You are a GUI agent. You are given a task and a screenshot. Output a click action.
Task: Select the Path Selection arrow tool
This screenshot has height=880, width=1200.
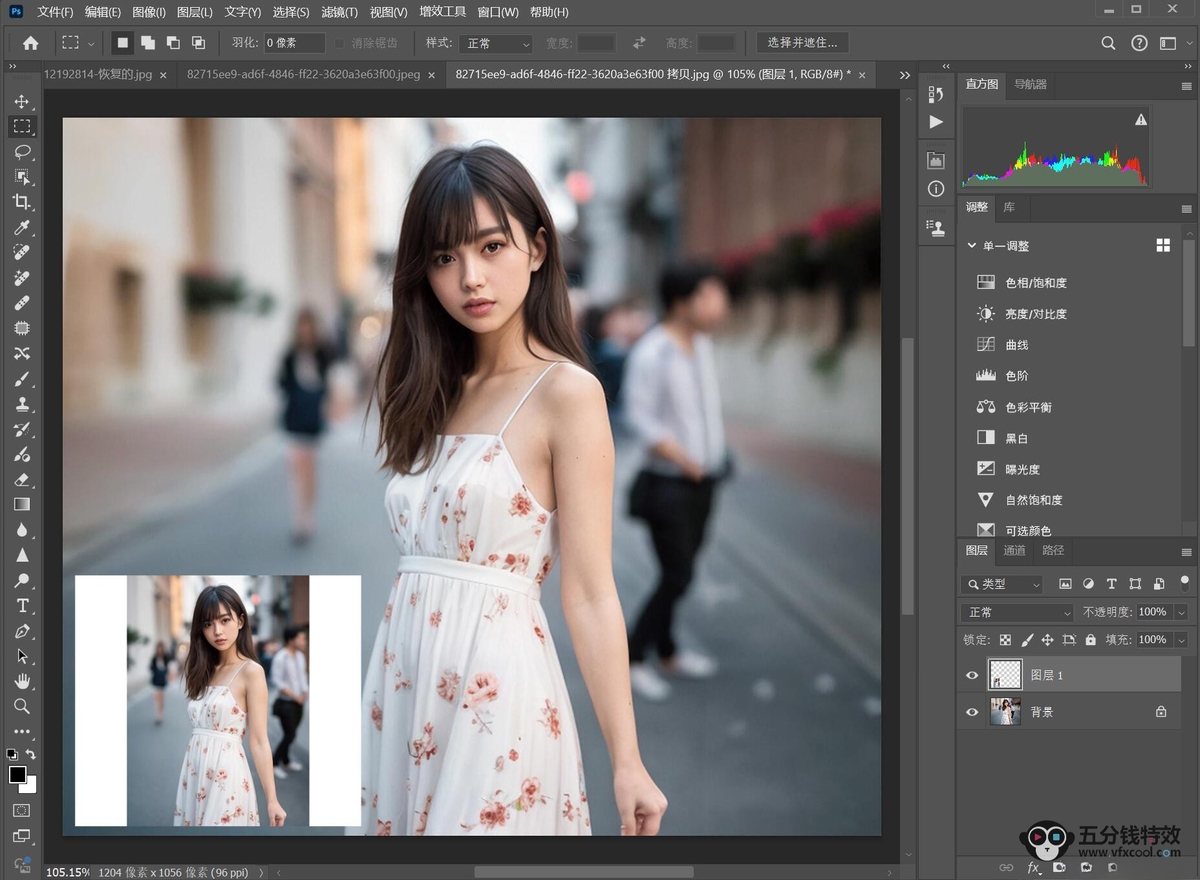click(22, 656)
